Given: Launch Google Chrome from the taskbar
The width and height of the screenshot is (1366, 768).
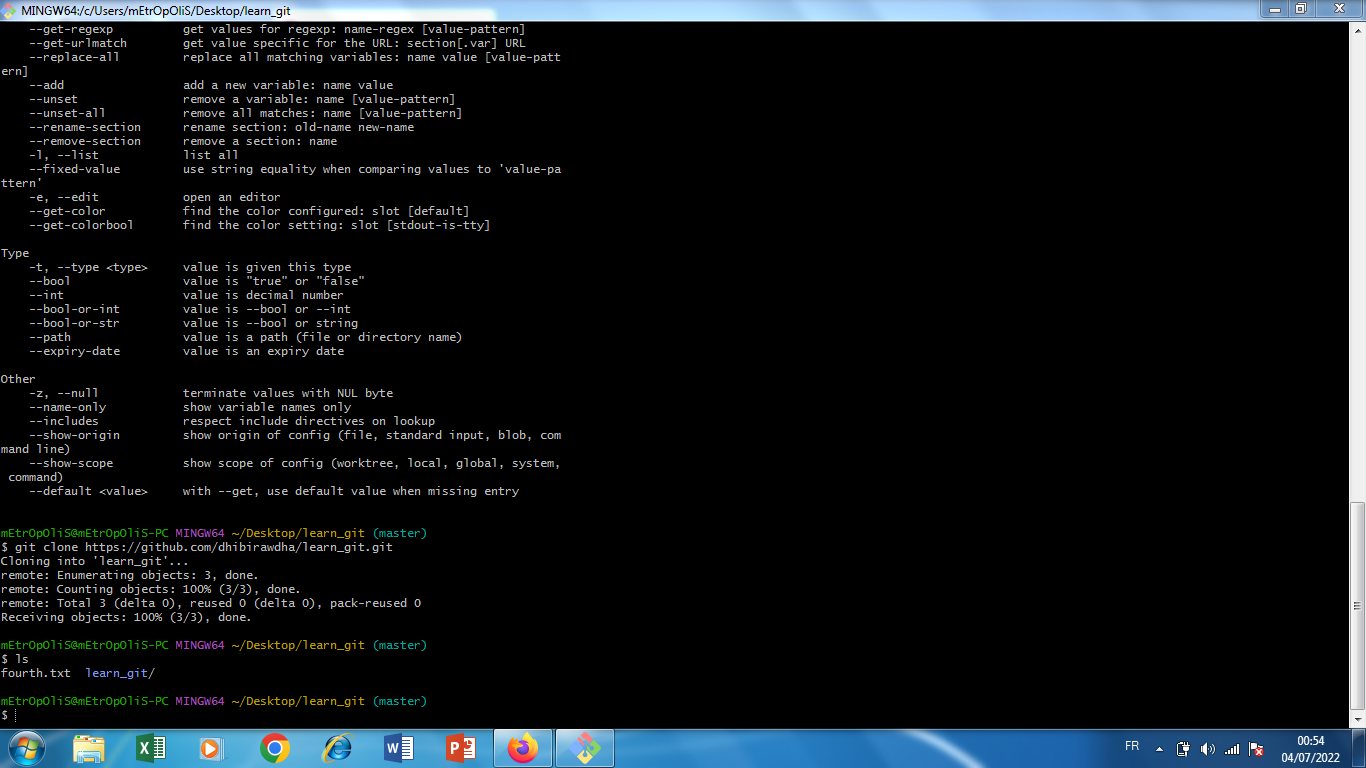Looking at the screenshot, I should pyautogui.click(x=275, y=748).
